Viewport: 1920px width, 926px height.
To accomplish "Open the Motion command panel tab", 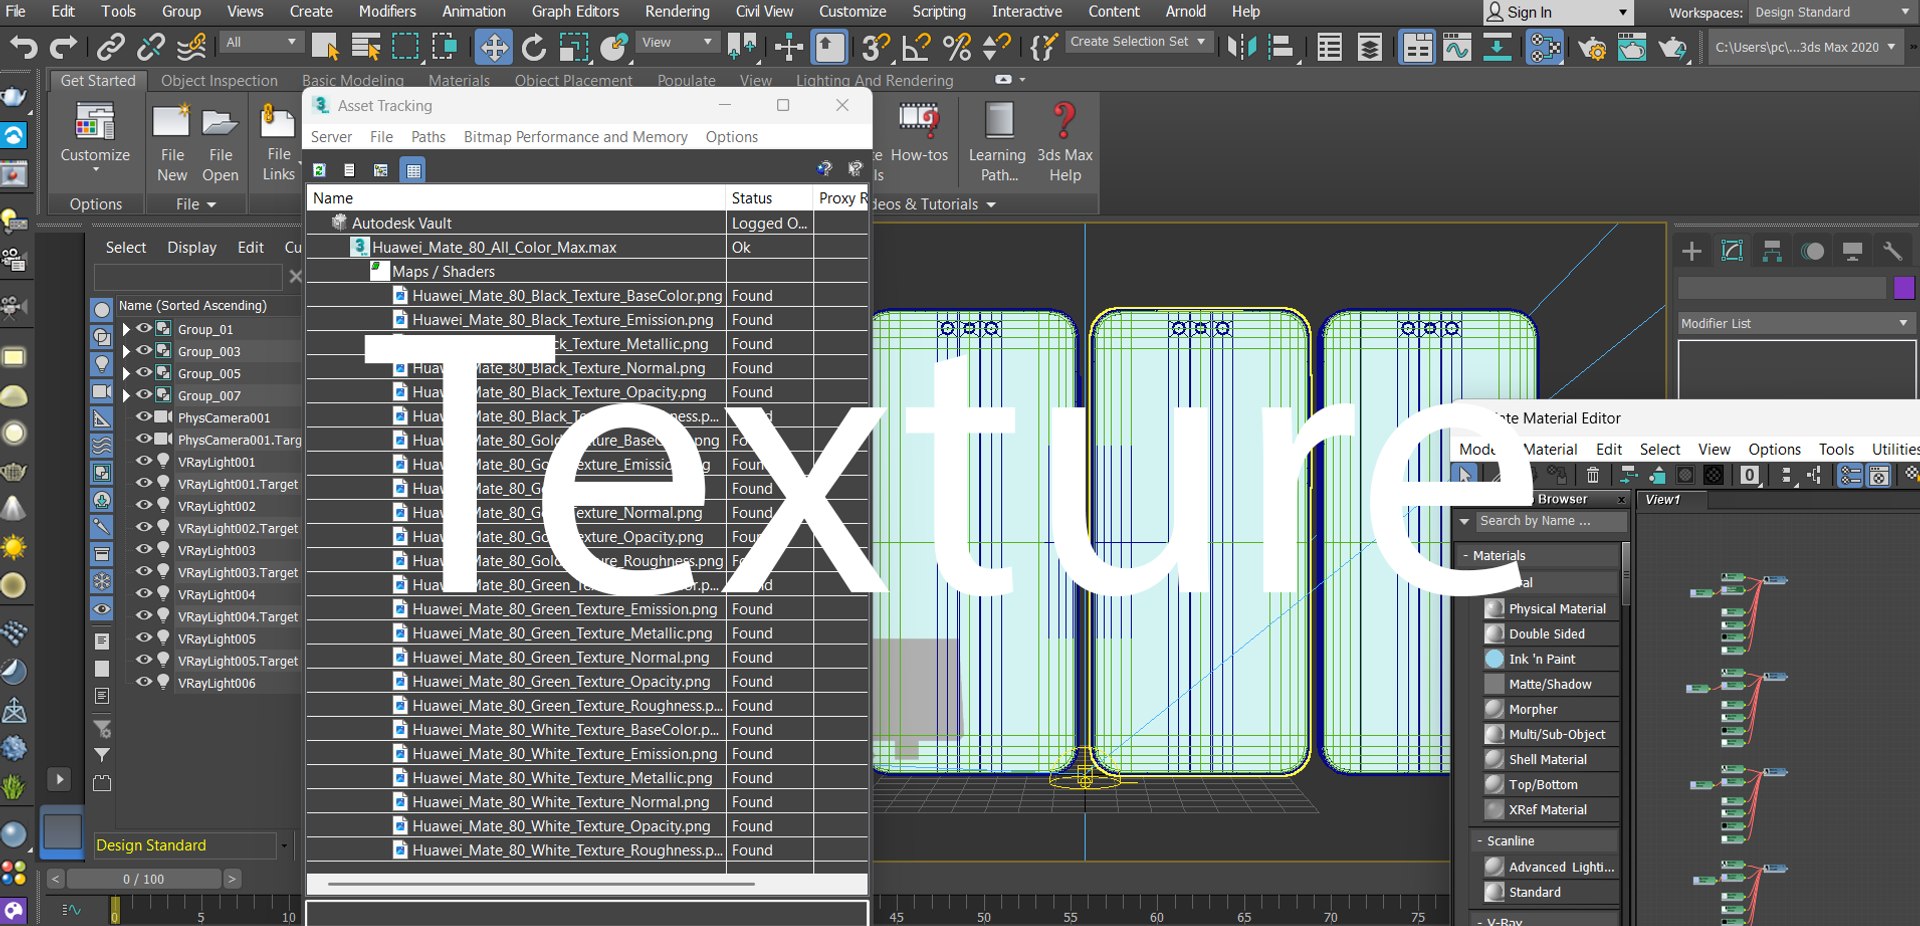I will 1812,251.
